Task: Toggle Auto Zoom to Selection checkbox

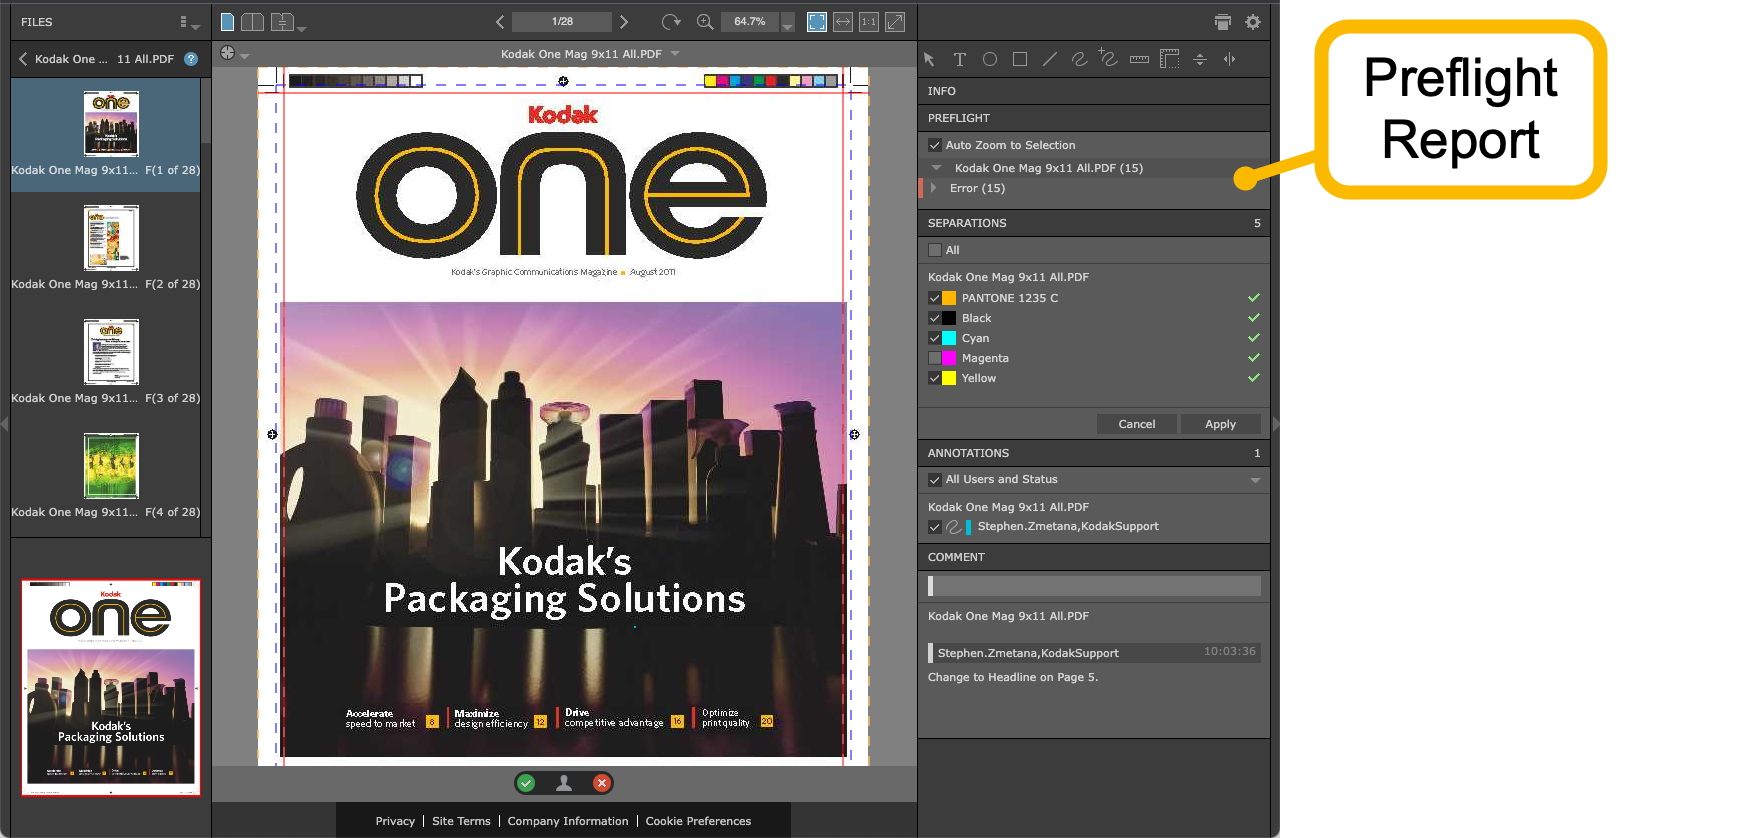Action: tap(935, 145)
